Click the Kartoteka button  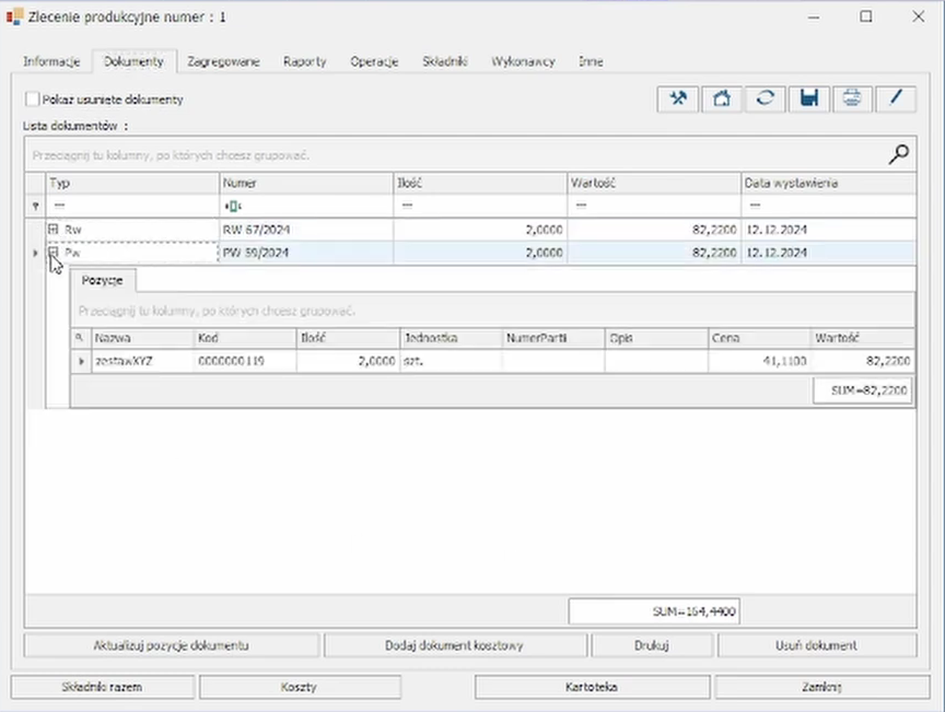592,687
